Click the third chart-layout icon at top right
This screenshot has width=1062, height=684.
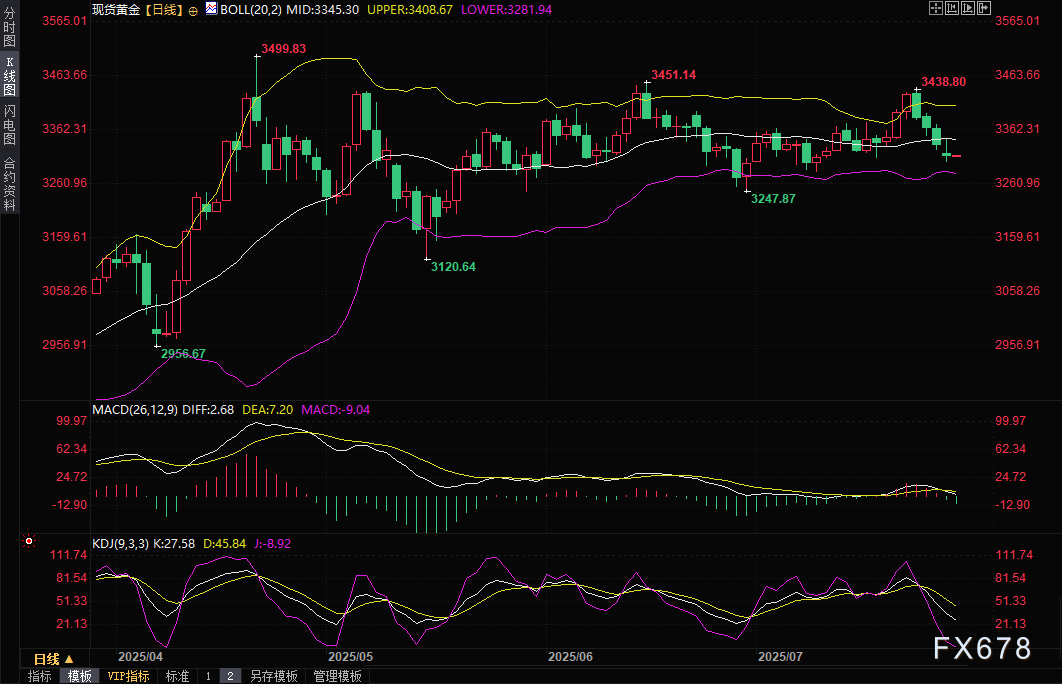point(966,9)
